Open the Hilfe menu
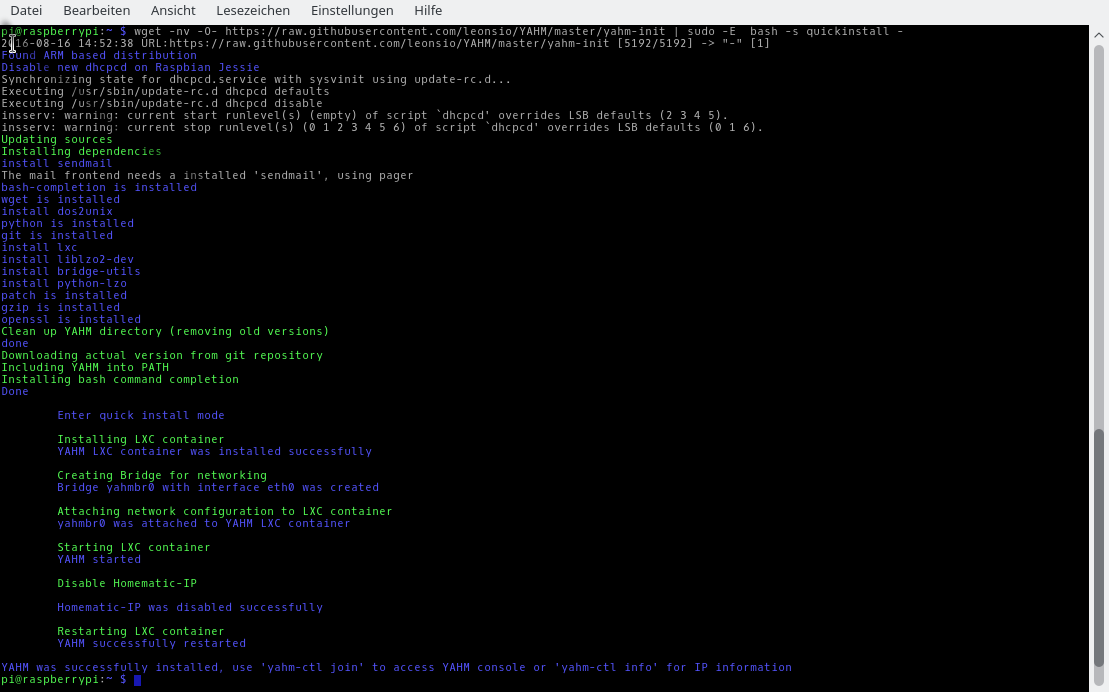 pos(428,11)
